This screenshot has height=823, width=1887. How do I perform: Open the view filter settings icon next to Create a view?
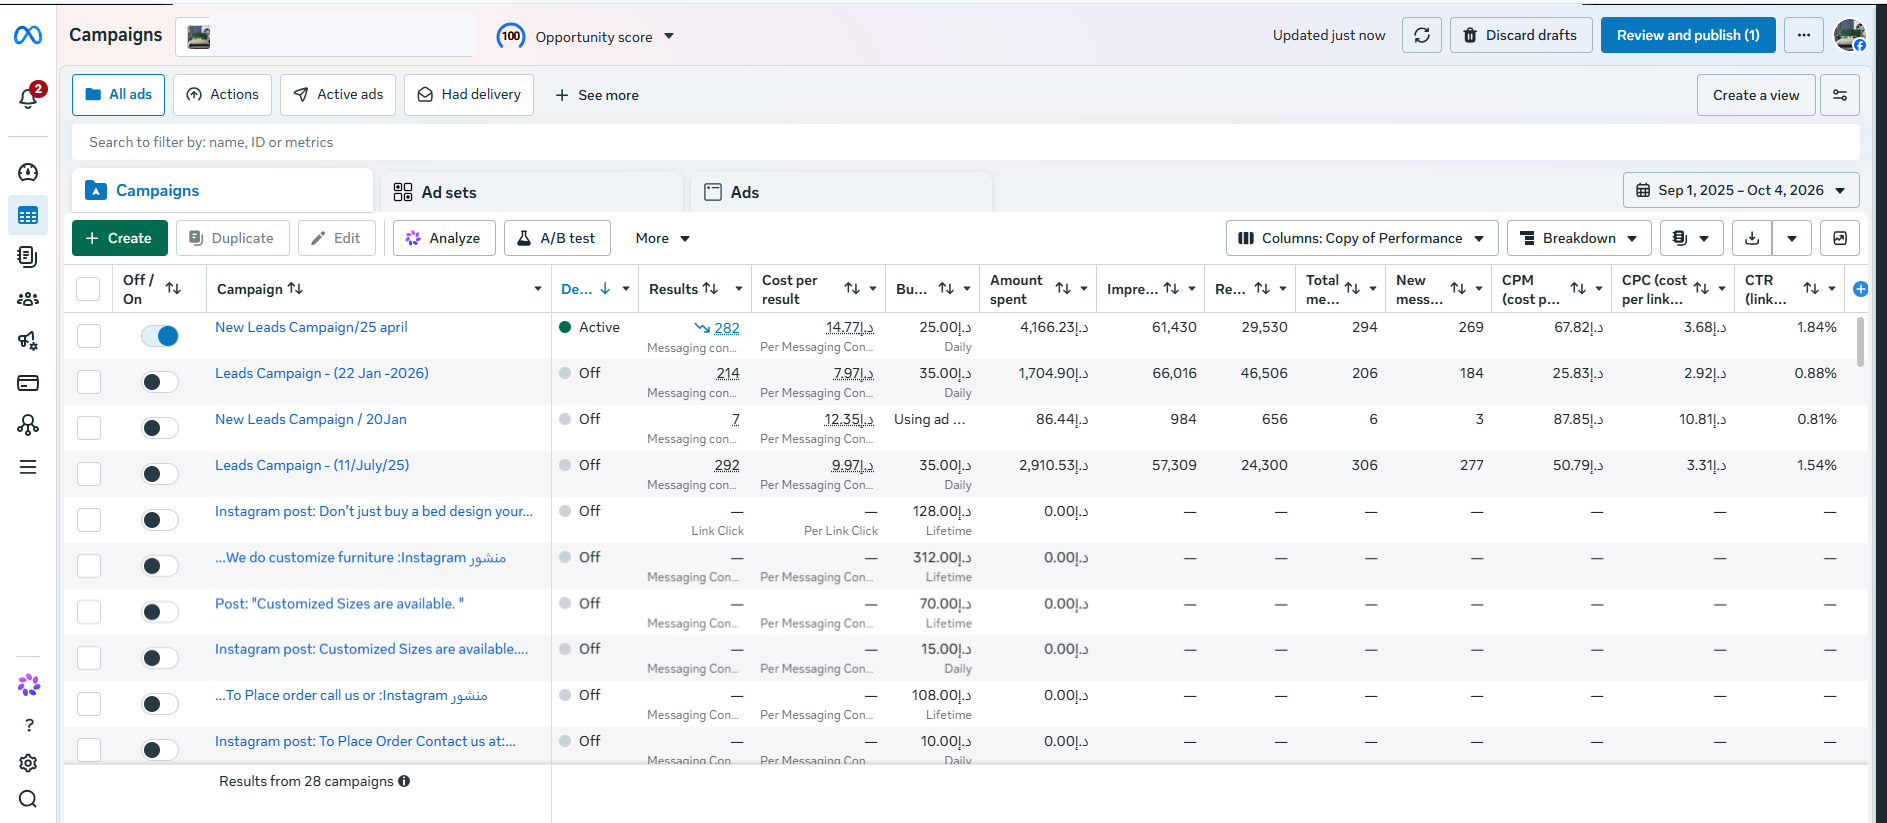tap(1840, 95)
